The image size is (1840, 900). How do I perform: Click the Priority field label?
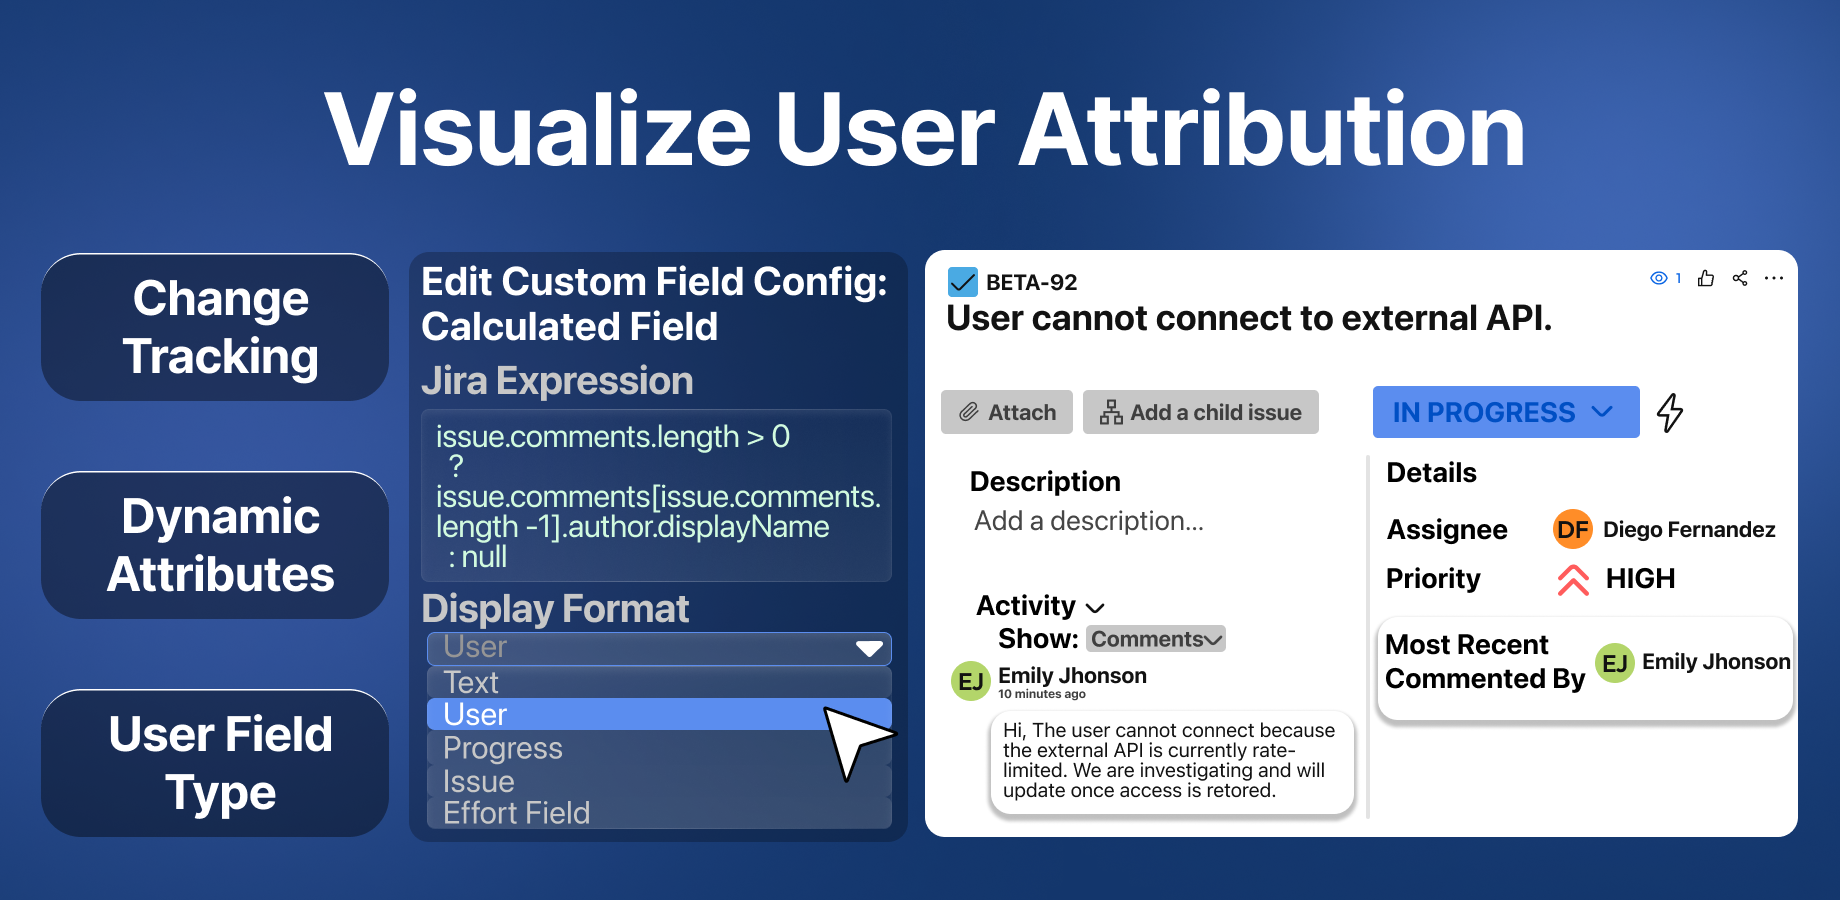[1433, 579]
